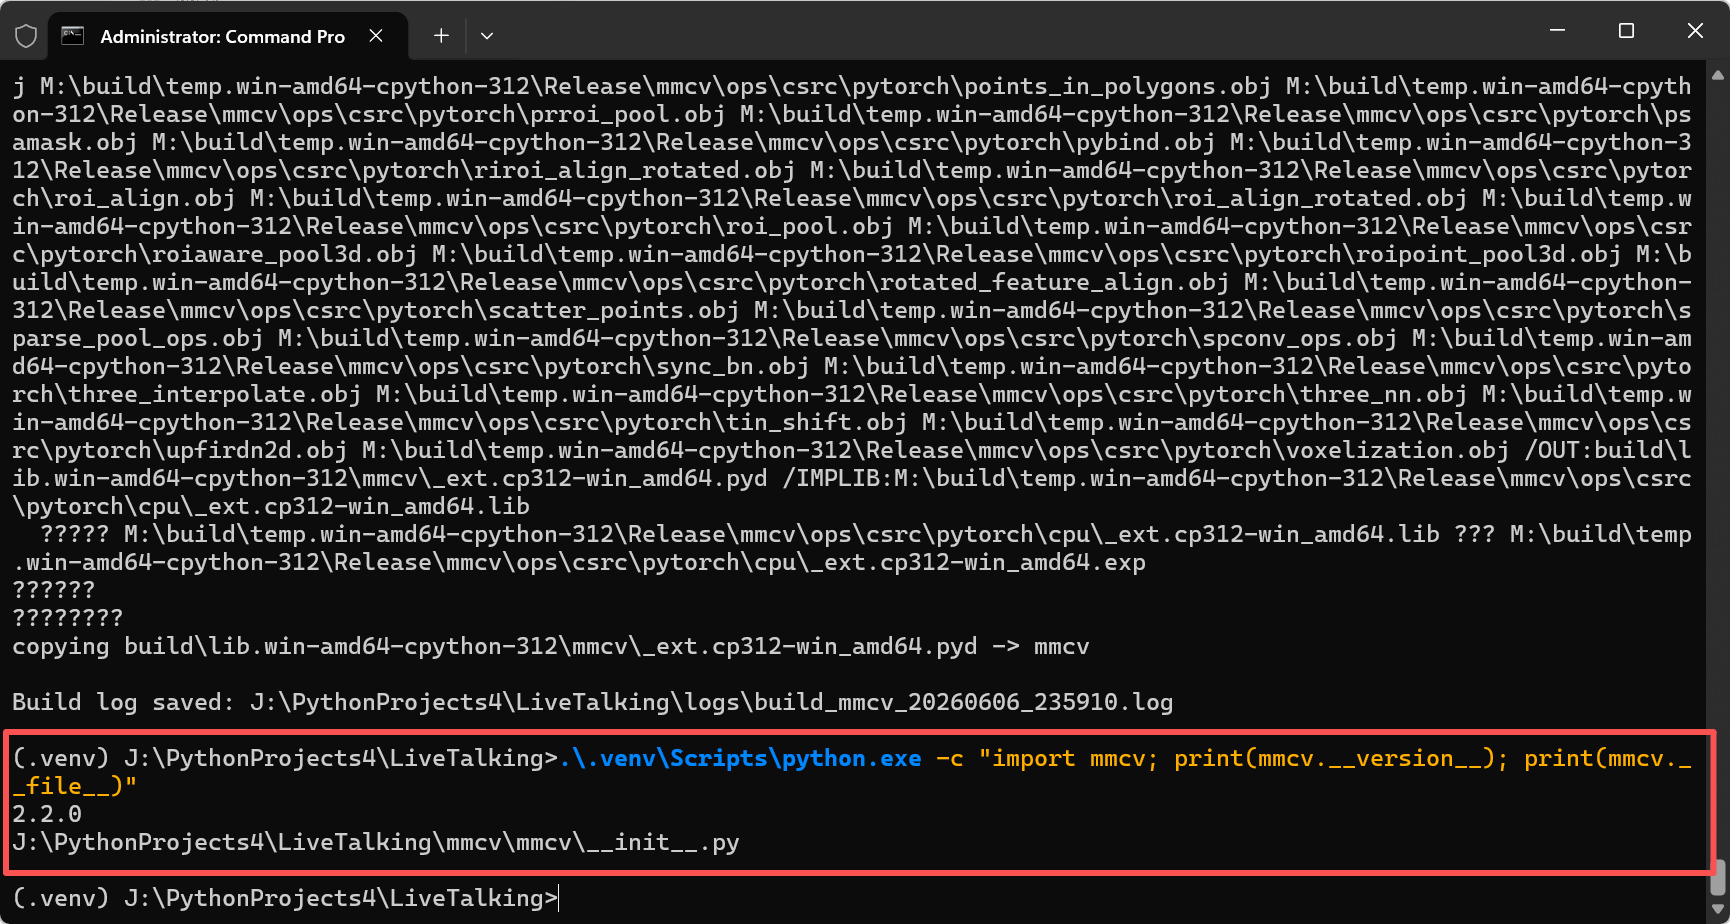Click the copying build\lib line
The height and width of the screenshot is (924, 1730).
(550, 647)
